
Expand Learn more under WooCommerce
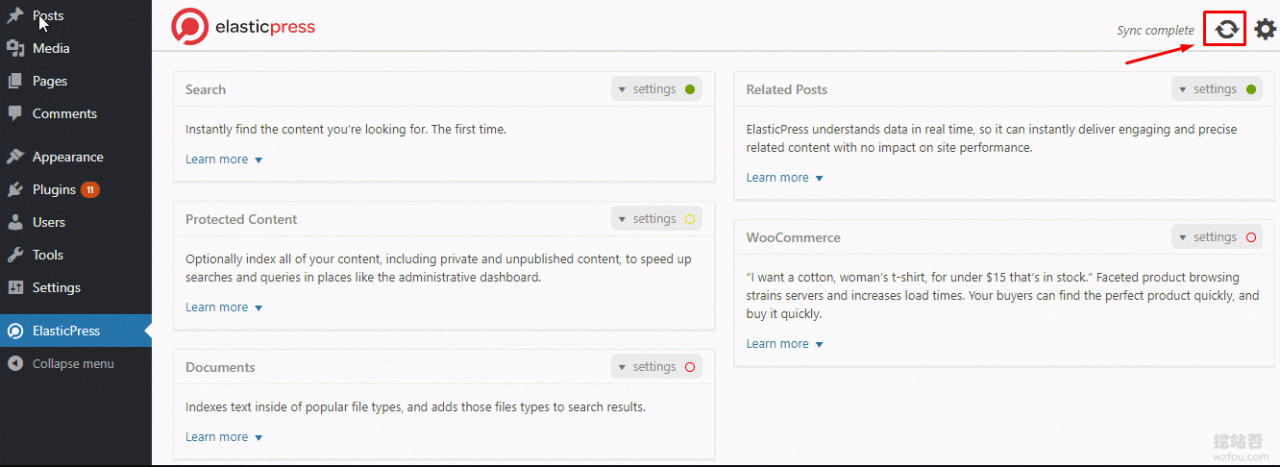[785, 343]
